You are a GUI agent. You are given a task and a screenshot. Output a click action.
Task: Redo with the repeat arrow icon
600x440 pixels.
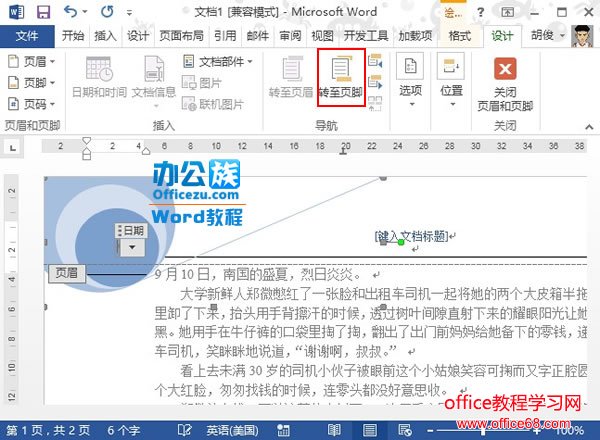click(107, 12)
